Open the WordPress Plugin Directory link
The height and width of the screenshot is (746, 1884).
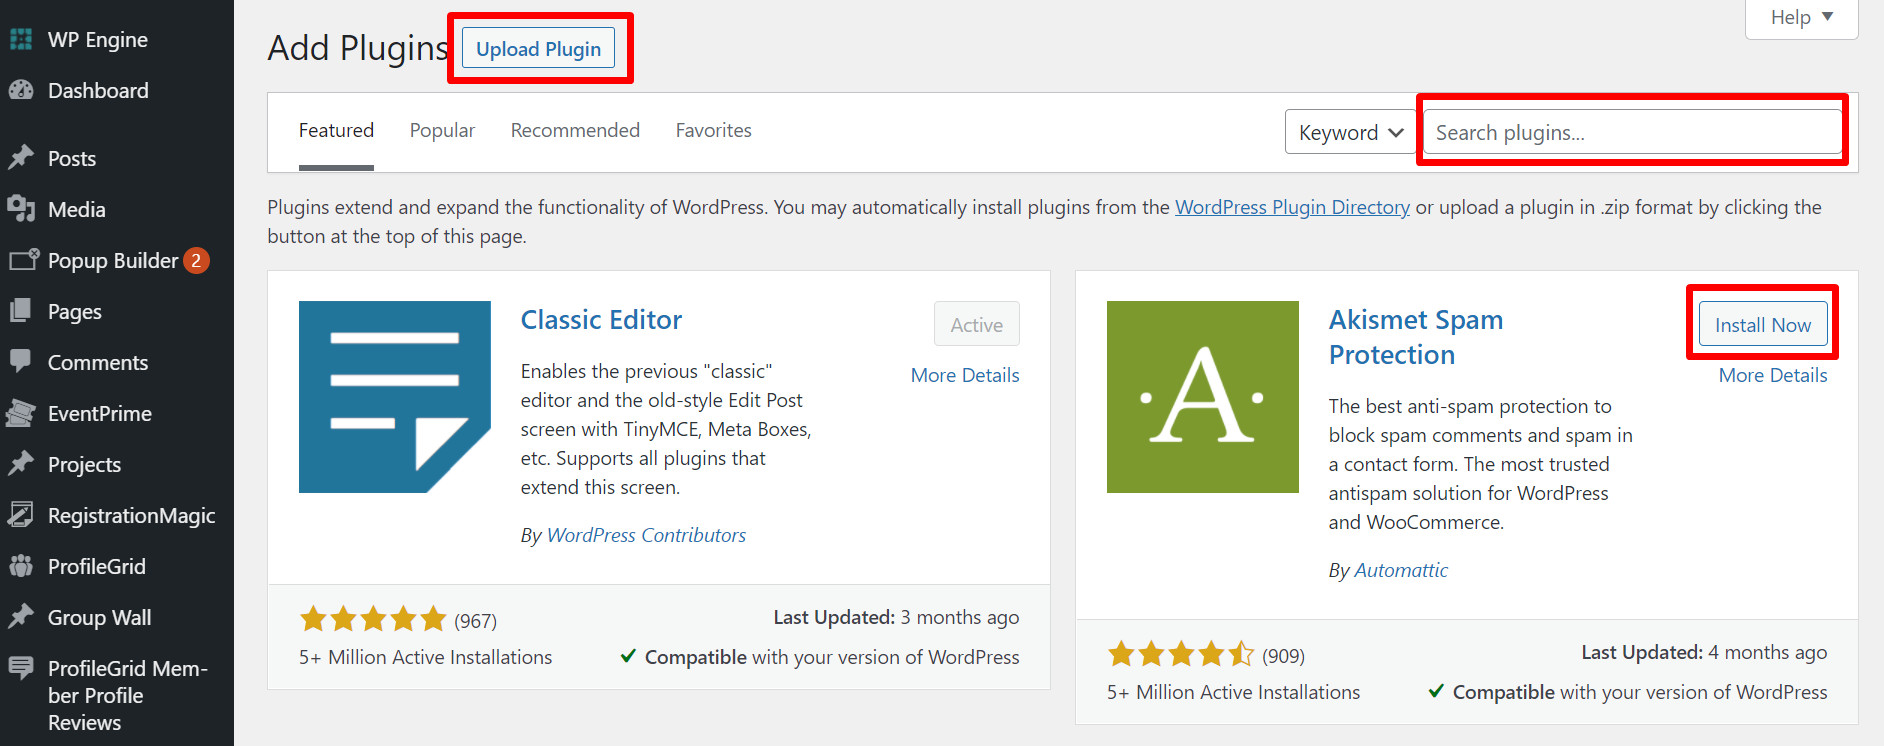point(1292,207)
